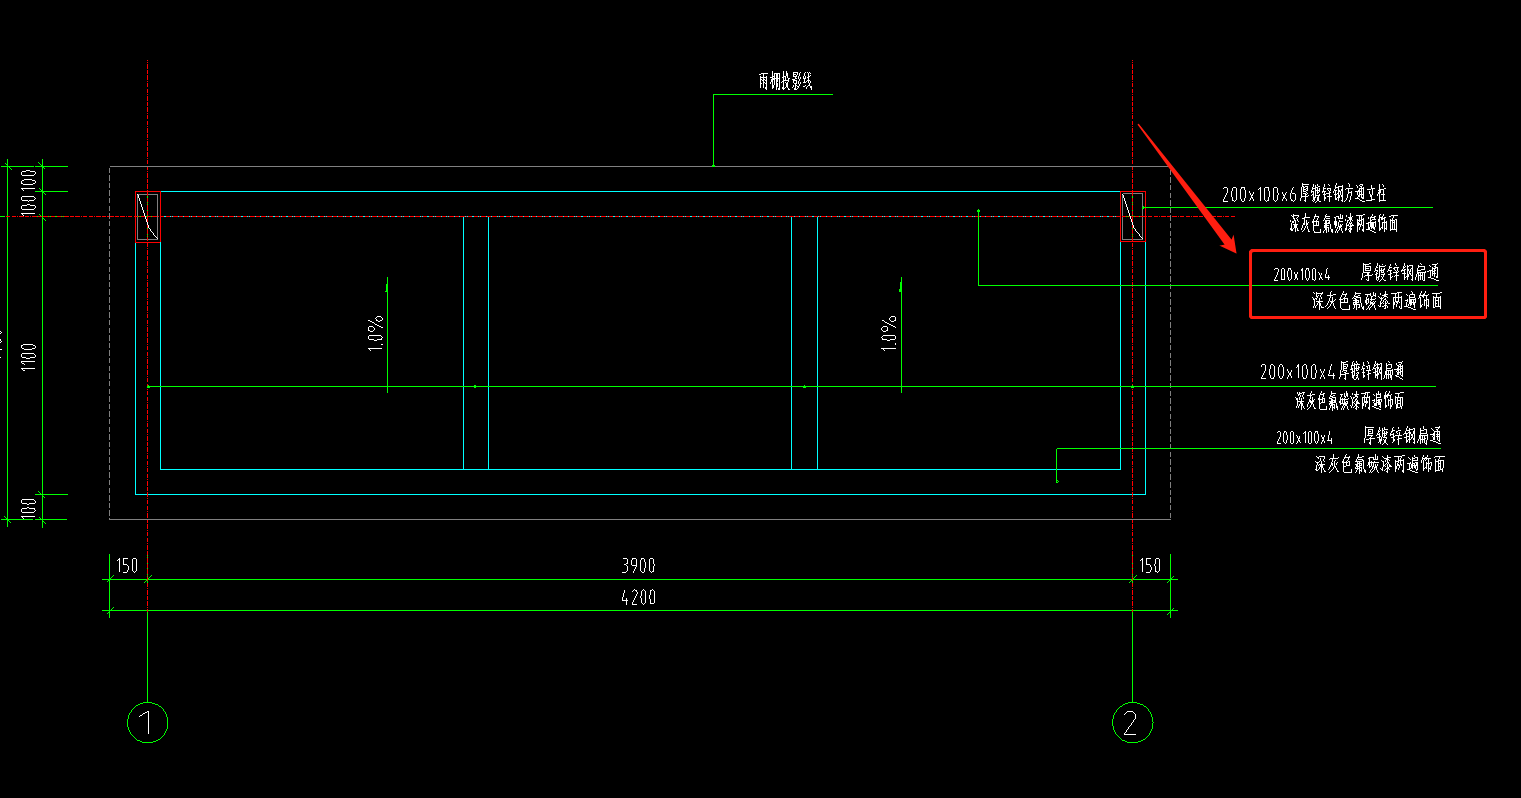Select grid axis bubble 2

click(x=1132, y=722)
